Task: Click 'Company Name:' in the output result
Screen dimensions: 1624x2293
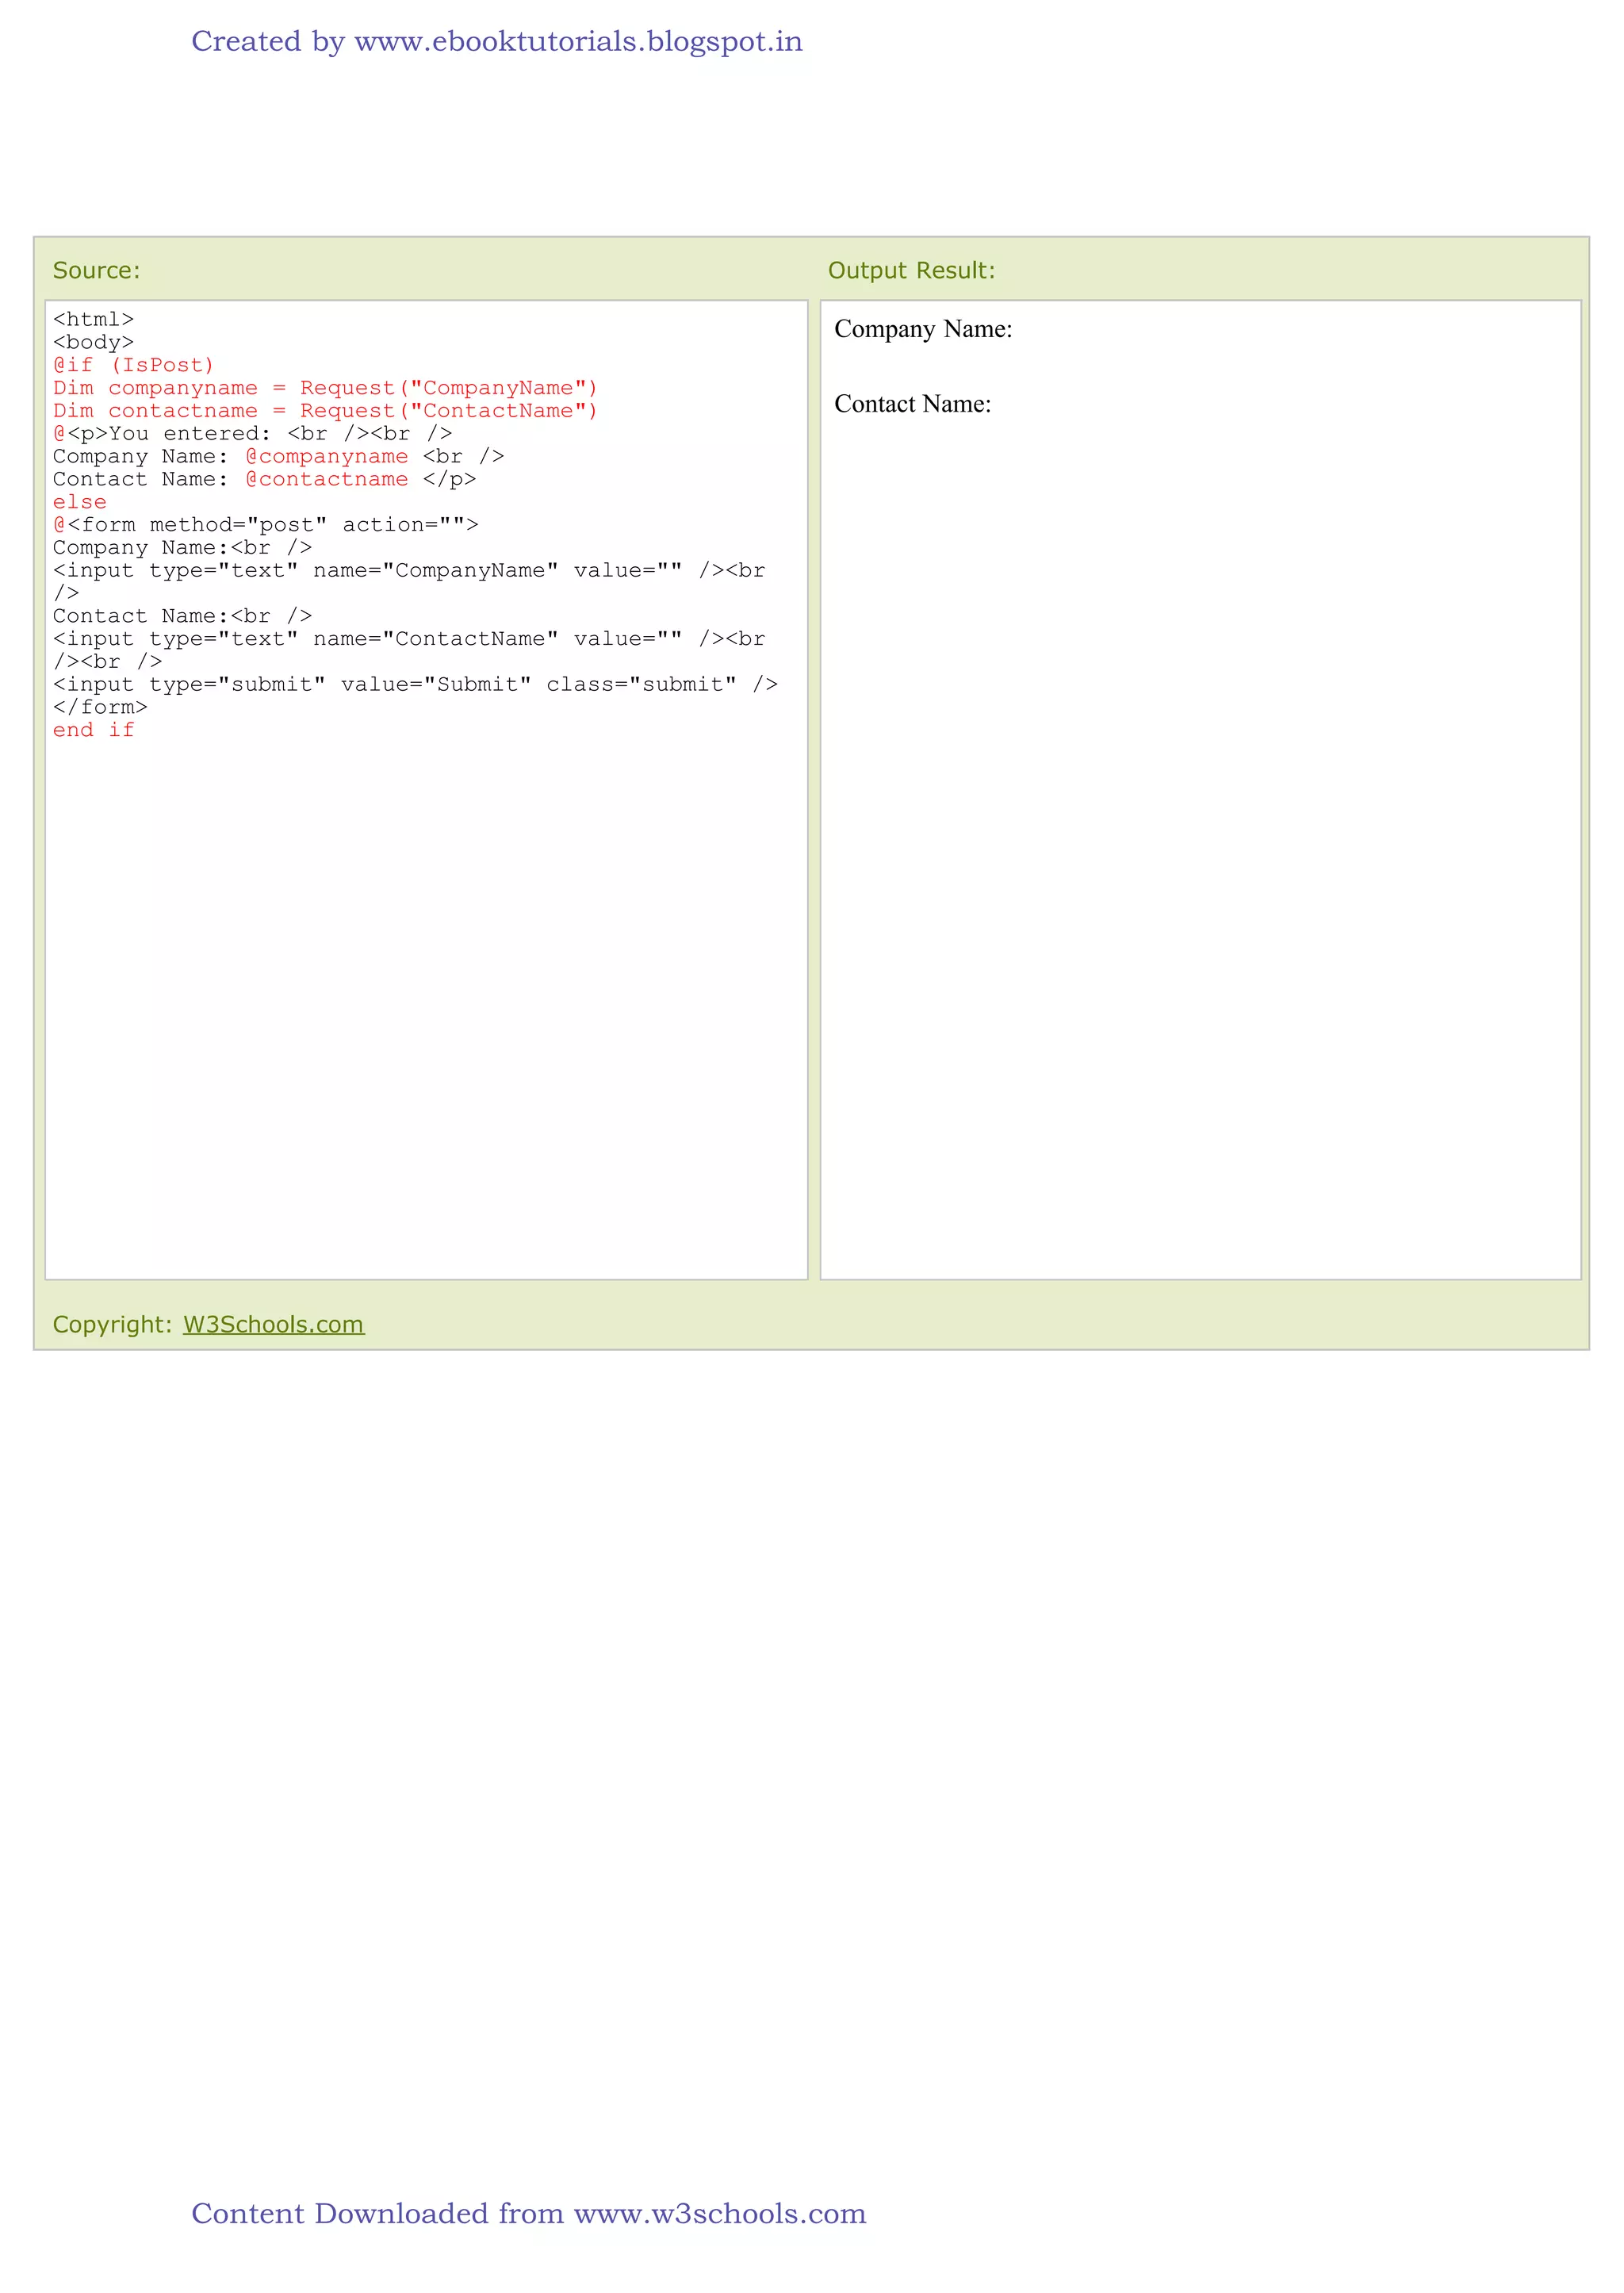Action: point(923,329)
